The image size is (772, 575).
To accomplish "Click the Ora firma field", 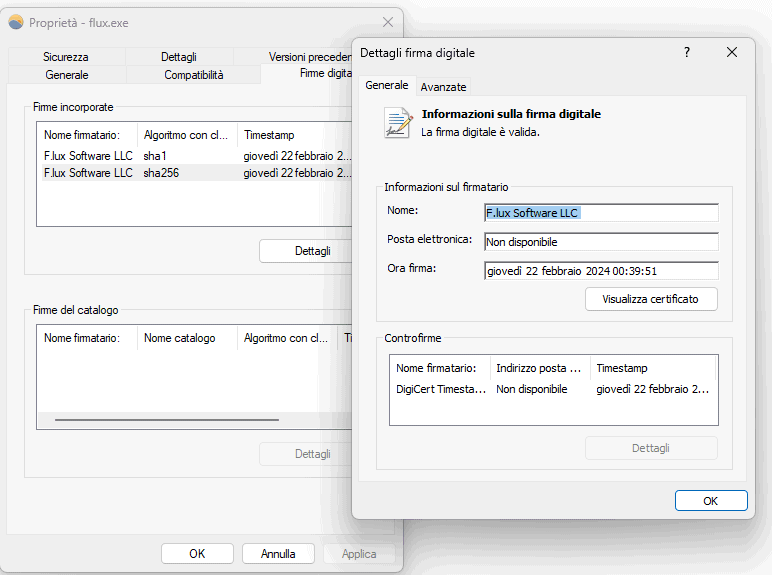I will point(601,271).
